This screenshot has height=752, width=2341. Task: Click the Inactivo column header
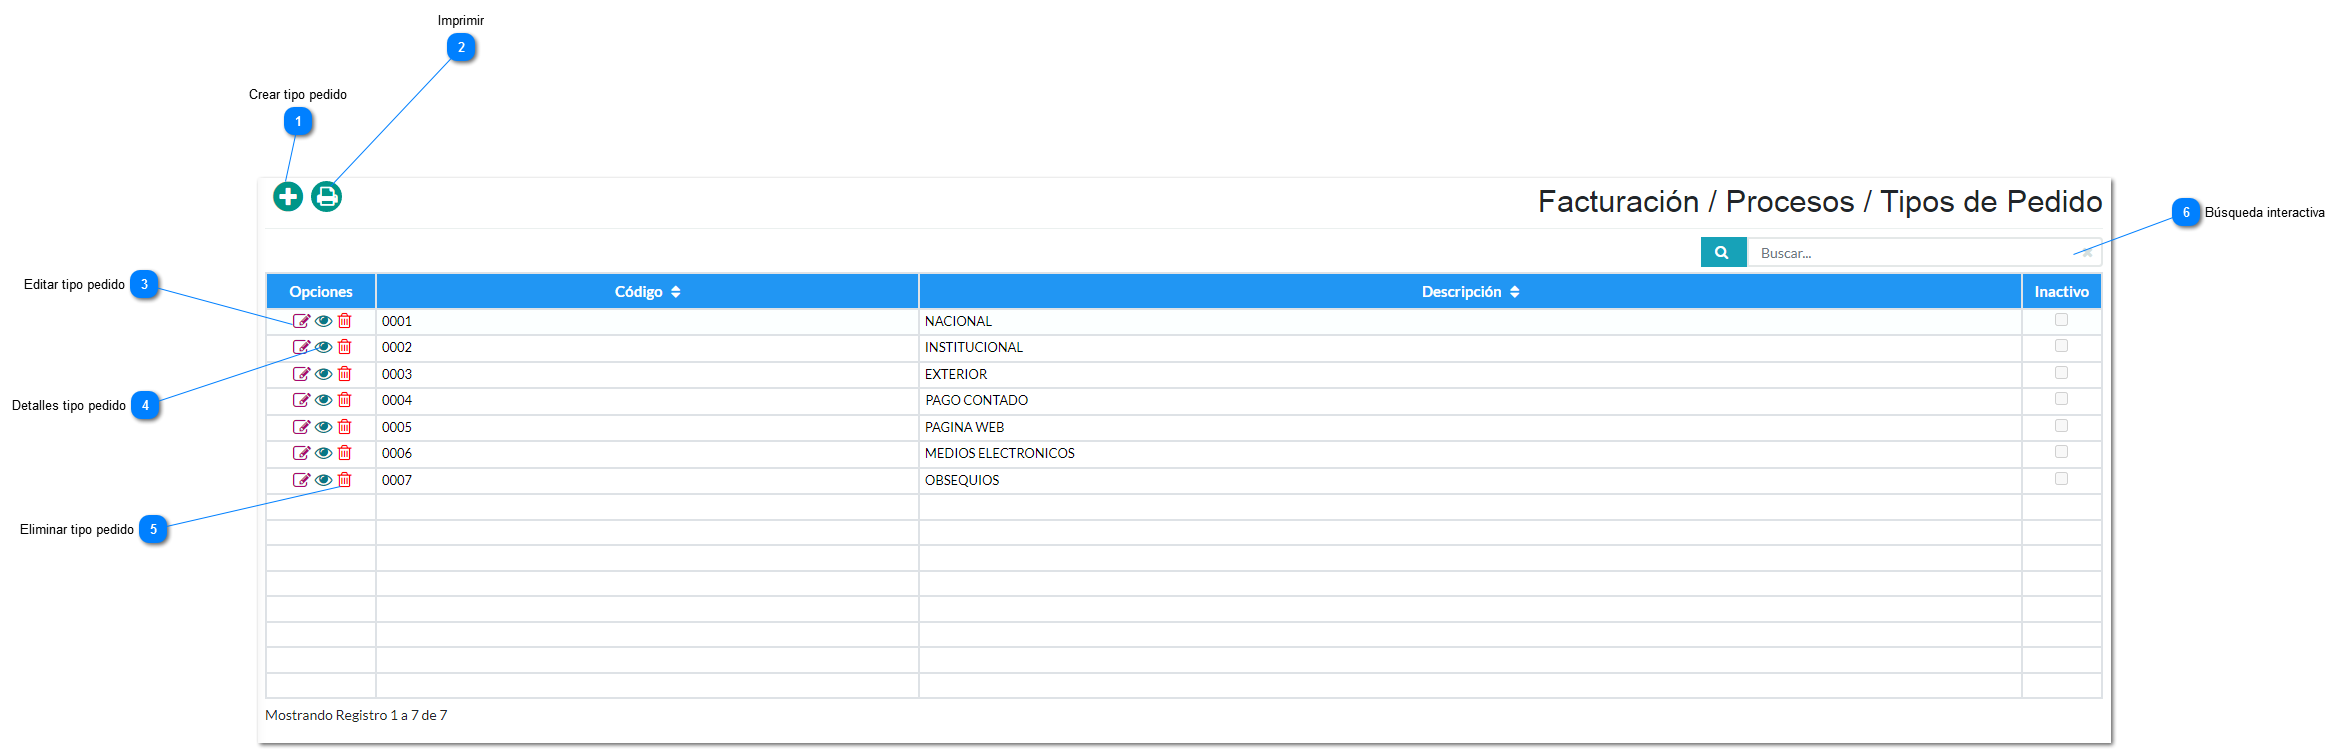pos(2061,292)
